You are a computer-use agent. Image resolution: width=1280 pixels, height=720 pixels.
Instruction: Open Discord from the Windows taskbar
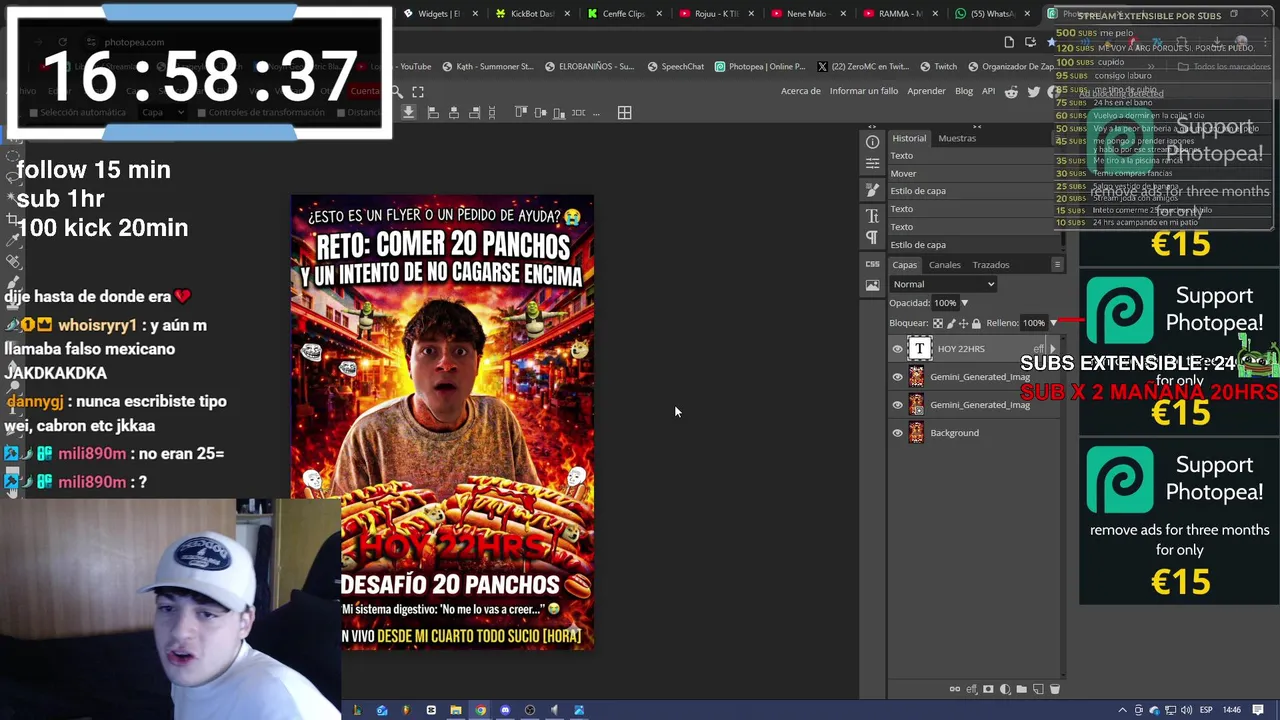(x=505, y=710)
